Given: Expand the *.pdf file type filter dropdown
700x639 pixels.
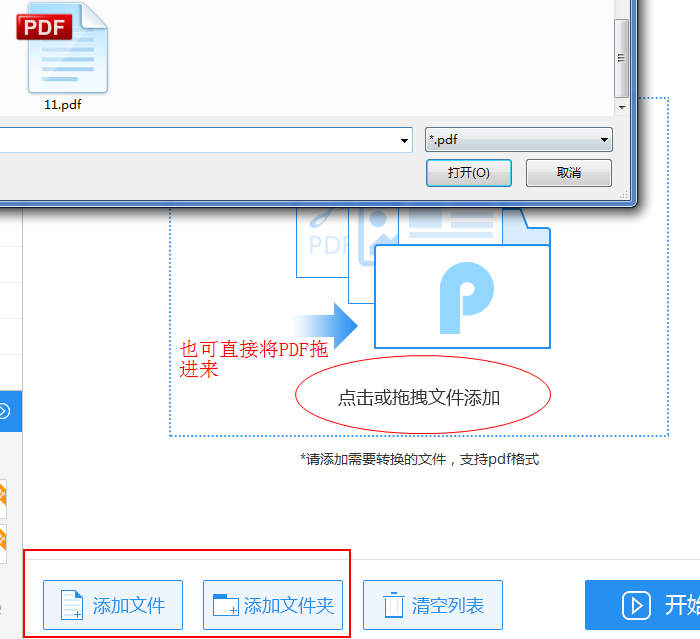Looking at the screenshot, I should [519, 140].
